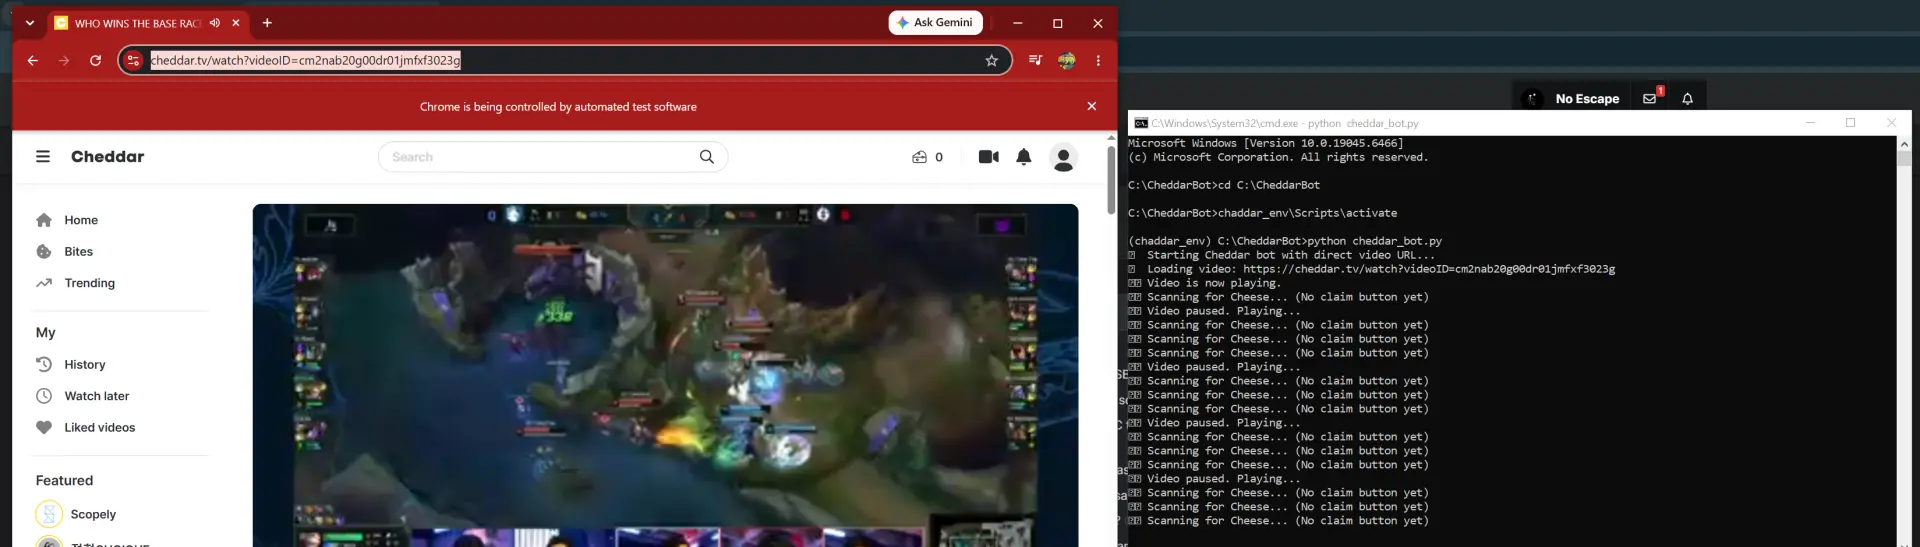The width and height of the screenshot is (1920, 547).
Task: Click the video camera upload icon
Action: 988,157
